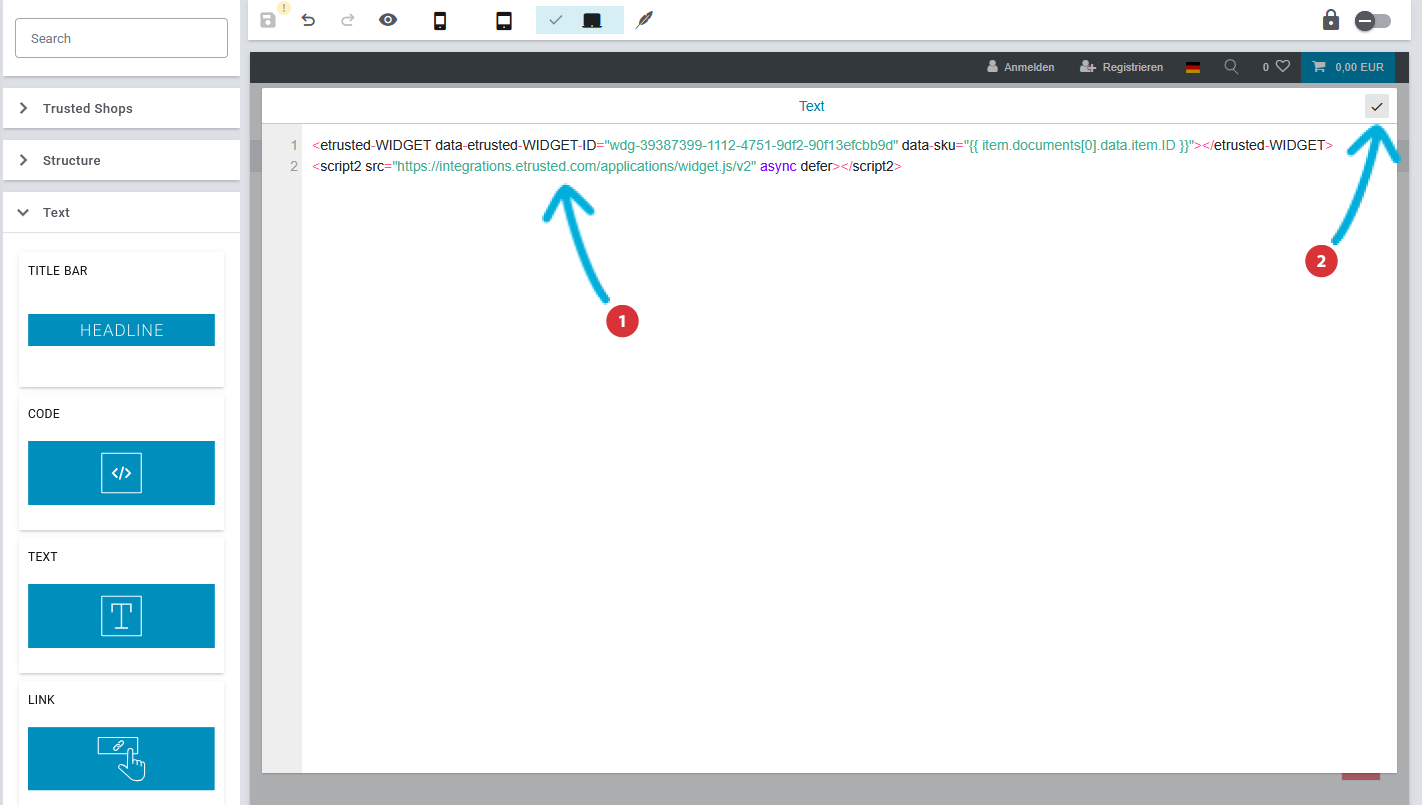Click the 'async' keyword in line 2
This screenshot has width=1422, height=805.
click(x=779, y=166)
